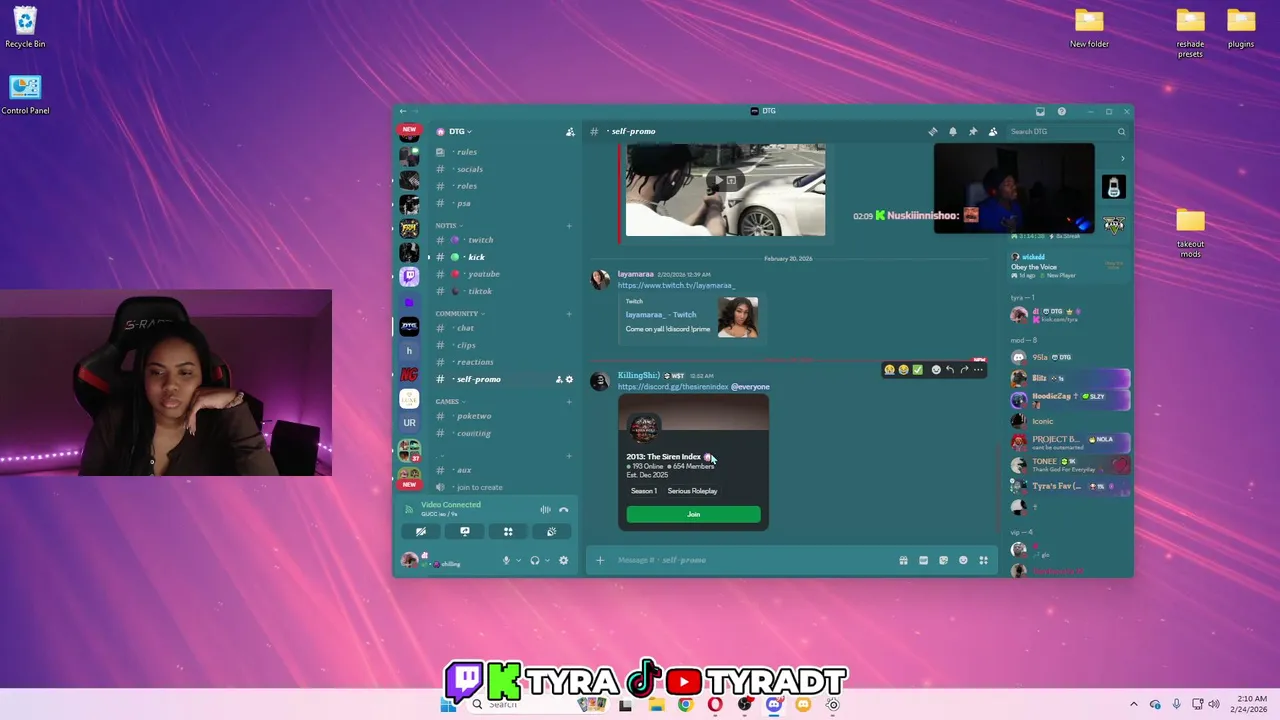Open microphone input options arrow
The height and width of the screenshot is (720, 1280).
pos(518,561)
